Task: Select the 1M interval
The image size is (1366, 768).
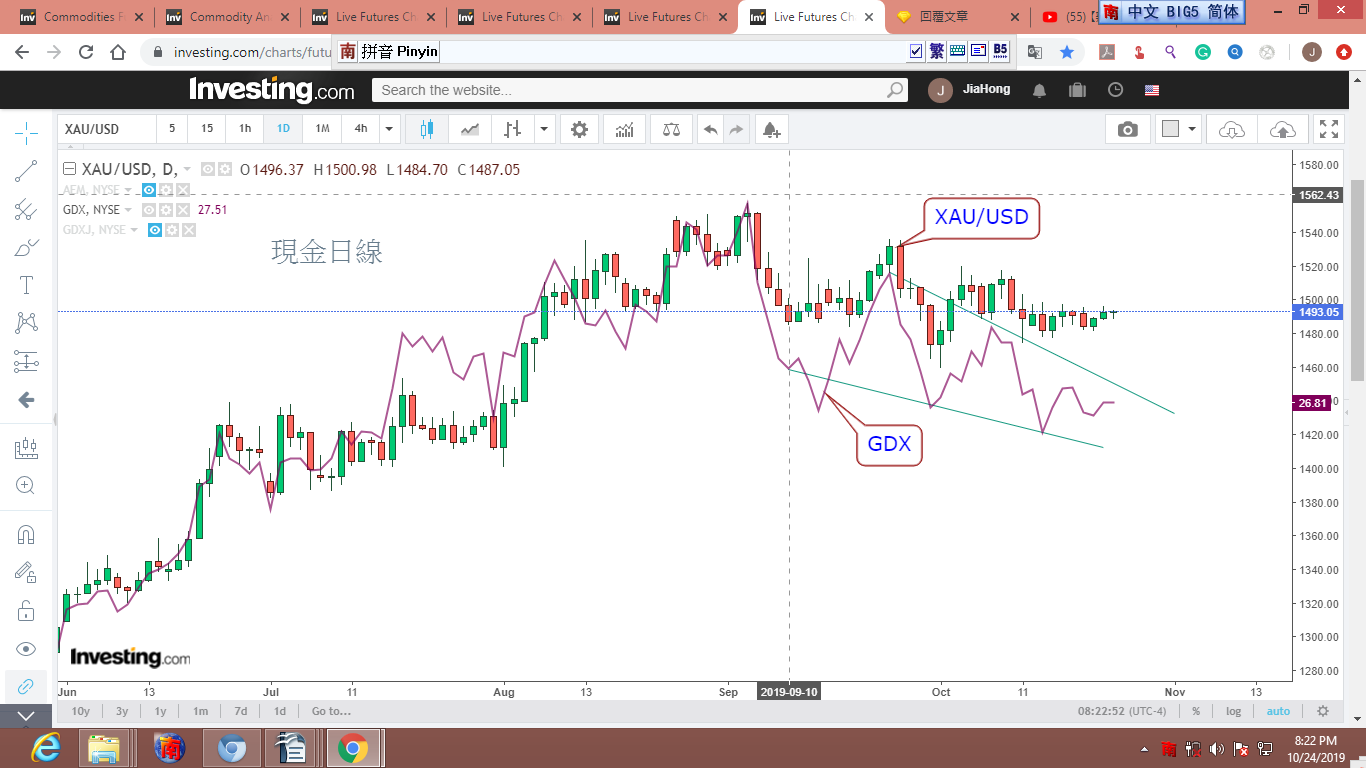Action: coord(322,129)
